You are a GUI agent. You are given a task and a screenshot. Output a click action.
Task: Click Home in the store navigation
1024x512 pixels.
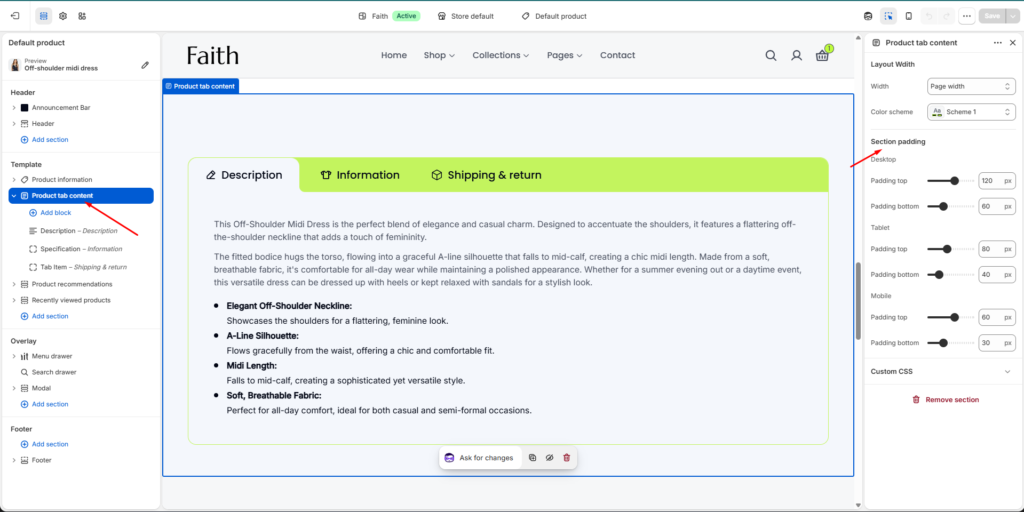point(394,56)
